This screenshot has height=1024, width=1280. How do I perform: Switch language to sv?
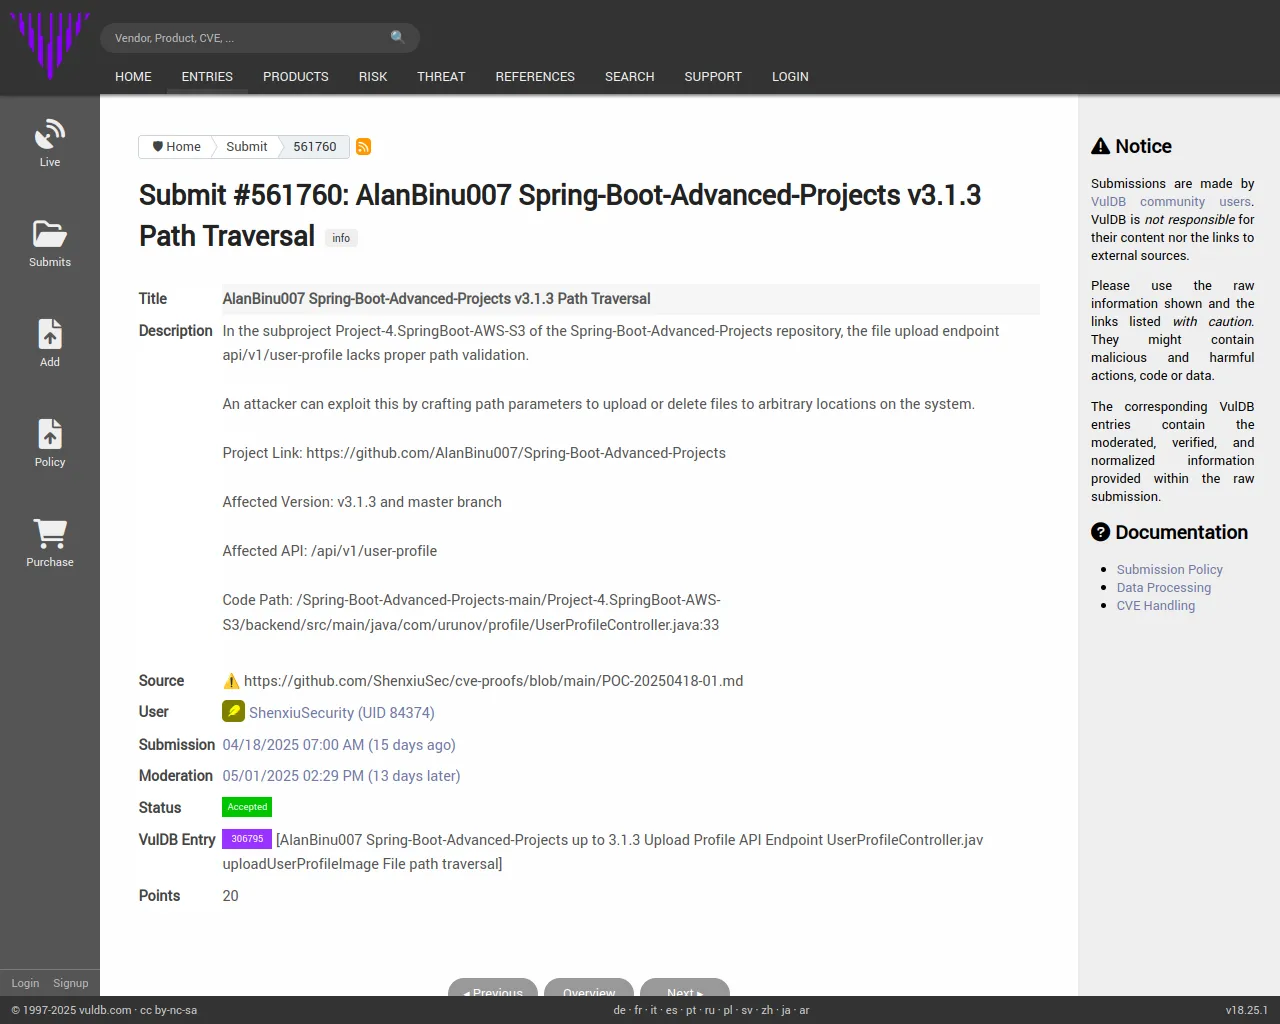click(x=747, y=1010)
